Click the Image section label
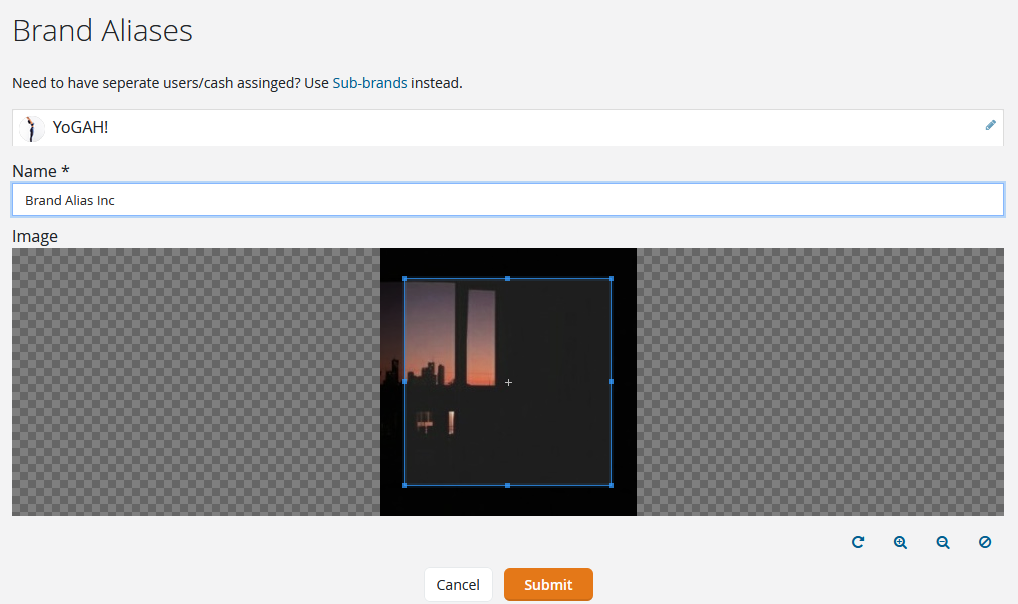Viewport: 1018px width, 604px height. coord(35,236)
